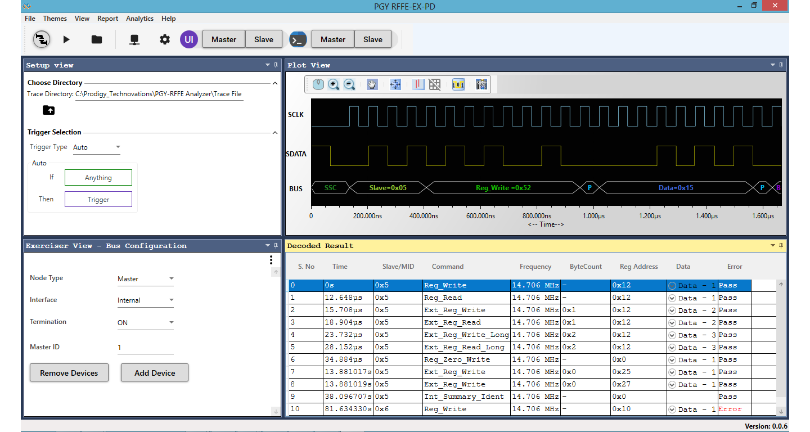The height and width of the screenshot is (432, 810).
Task: Collapse the Choose Directory section
Action: (275, 83)
